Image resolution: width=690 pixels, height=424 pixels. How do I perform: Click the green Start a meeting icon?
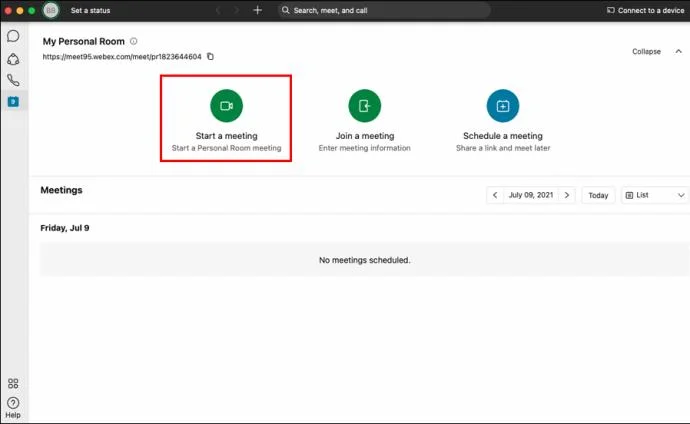pyautogui.click(x=226, y=106)
